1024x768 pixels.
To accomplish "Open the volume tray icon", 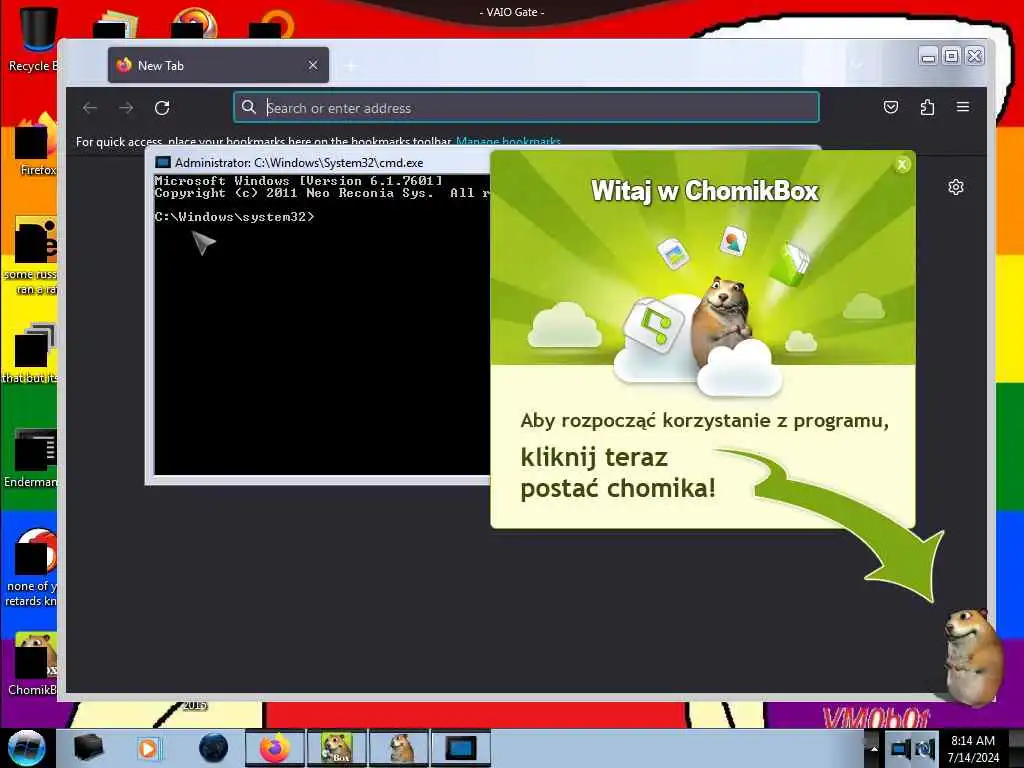I will [x=925, y=748].
